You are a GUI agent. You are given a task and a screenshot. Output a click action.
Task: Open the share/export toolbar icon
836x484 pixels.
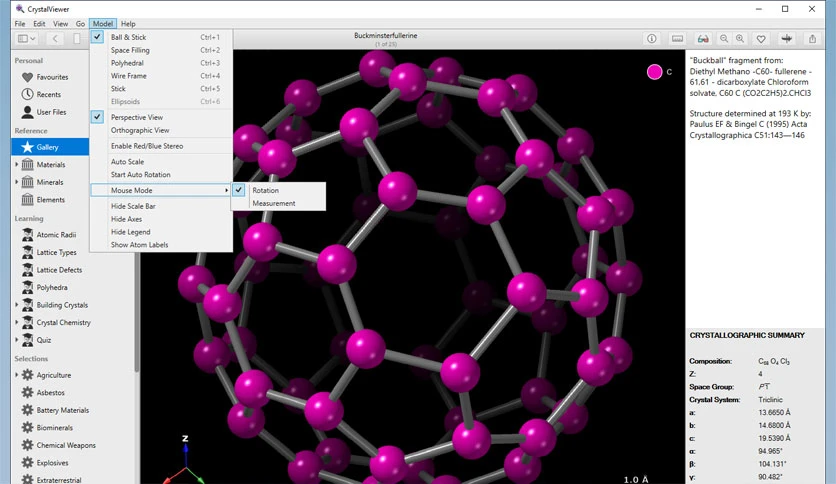(x=813, y=39)
